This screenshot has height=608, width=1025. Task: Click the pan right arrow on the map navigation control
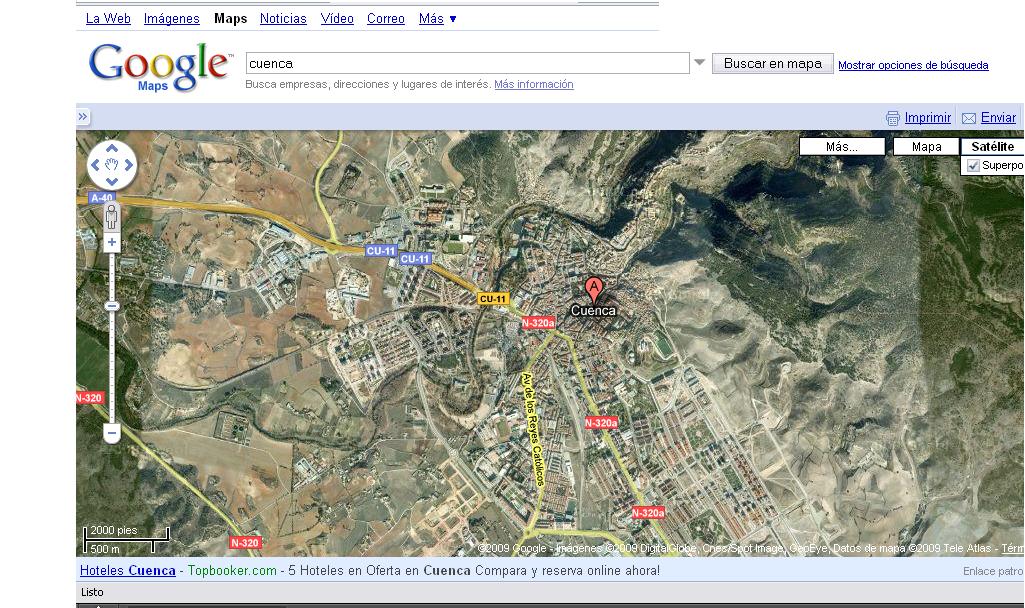[x=128, y=164]
